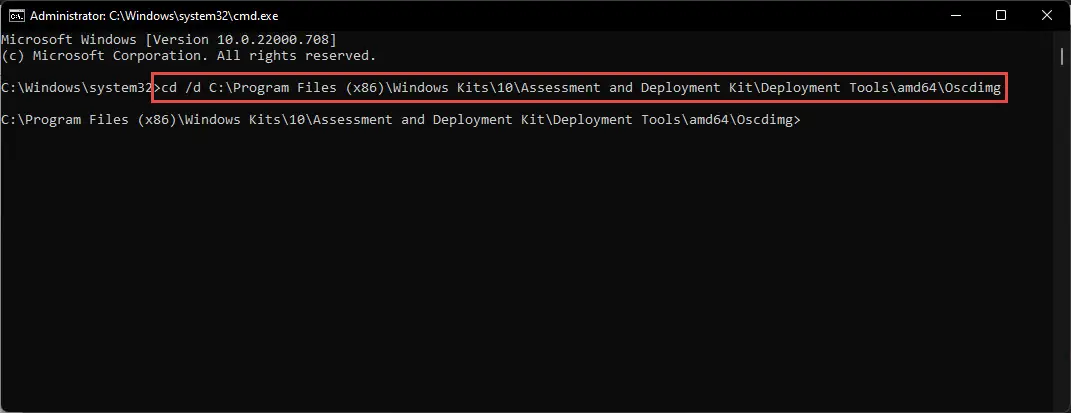
Task: Click the red-highlighted cd /d command
Action: [580, 87]
